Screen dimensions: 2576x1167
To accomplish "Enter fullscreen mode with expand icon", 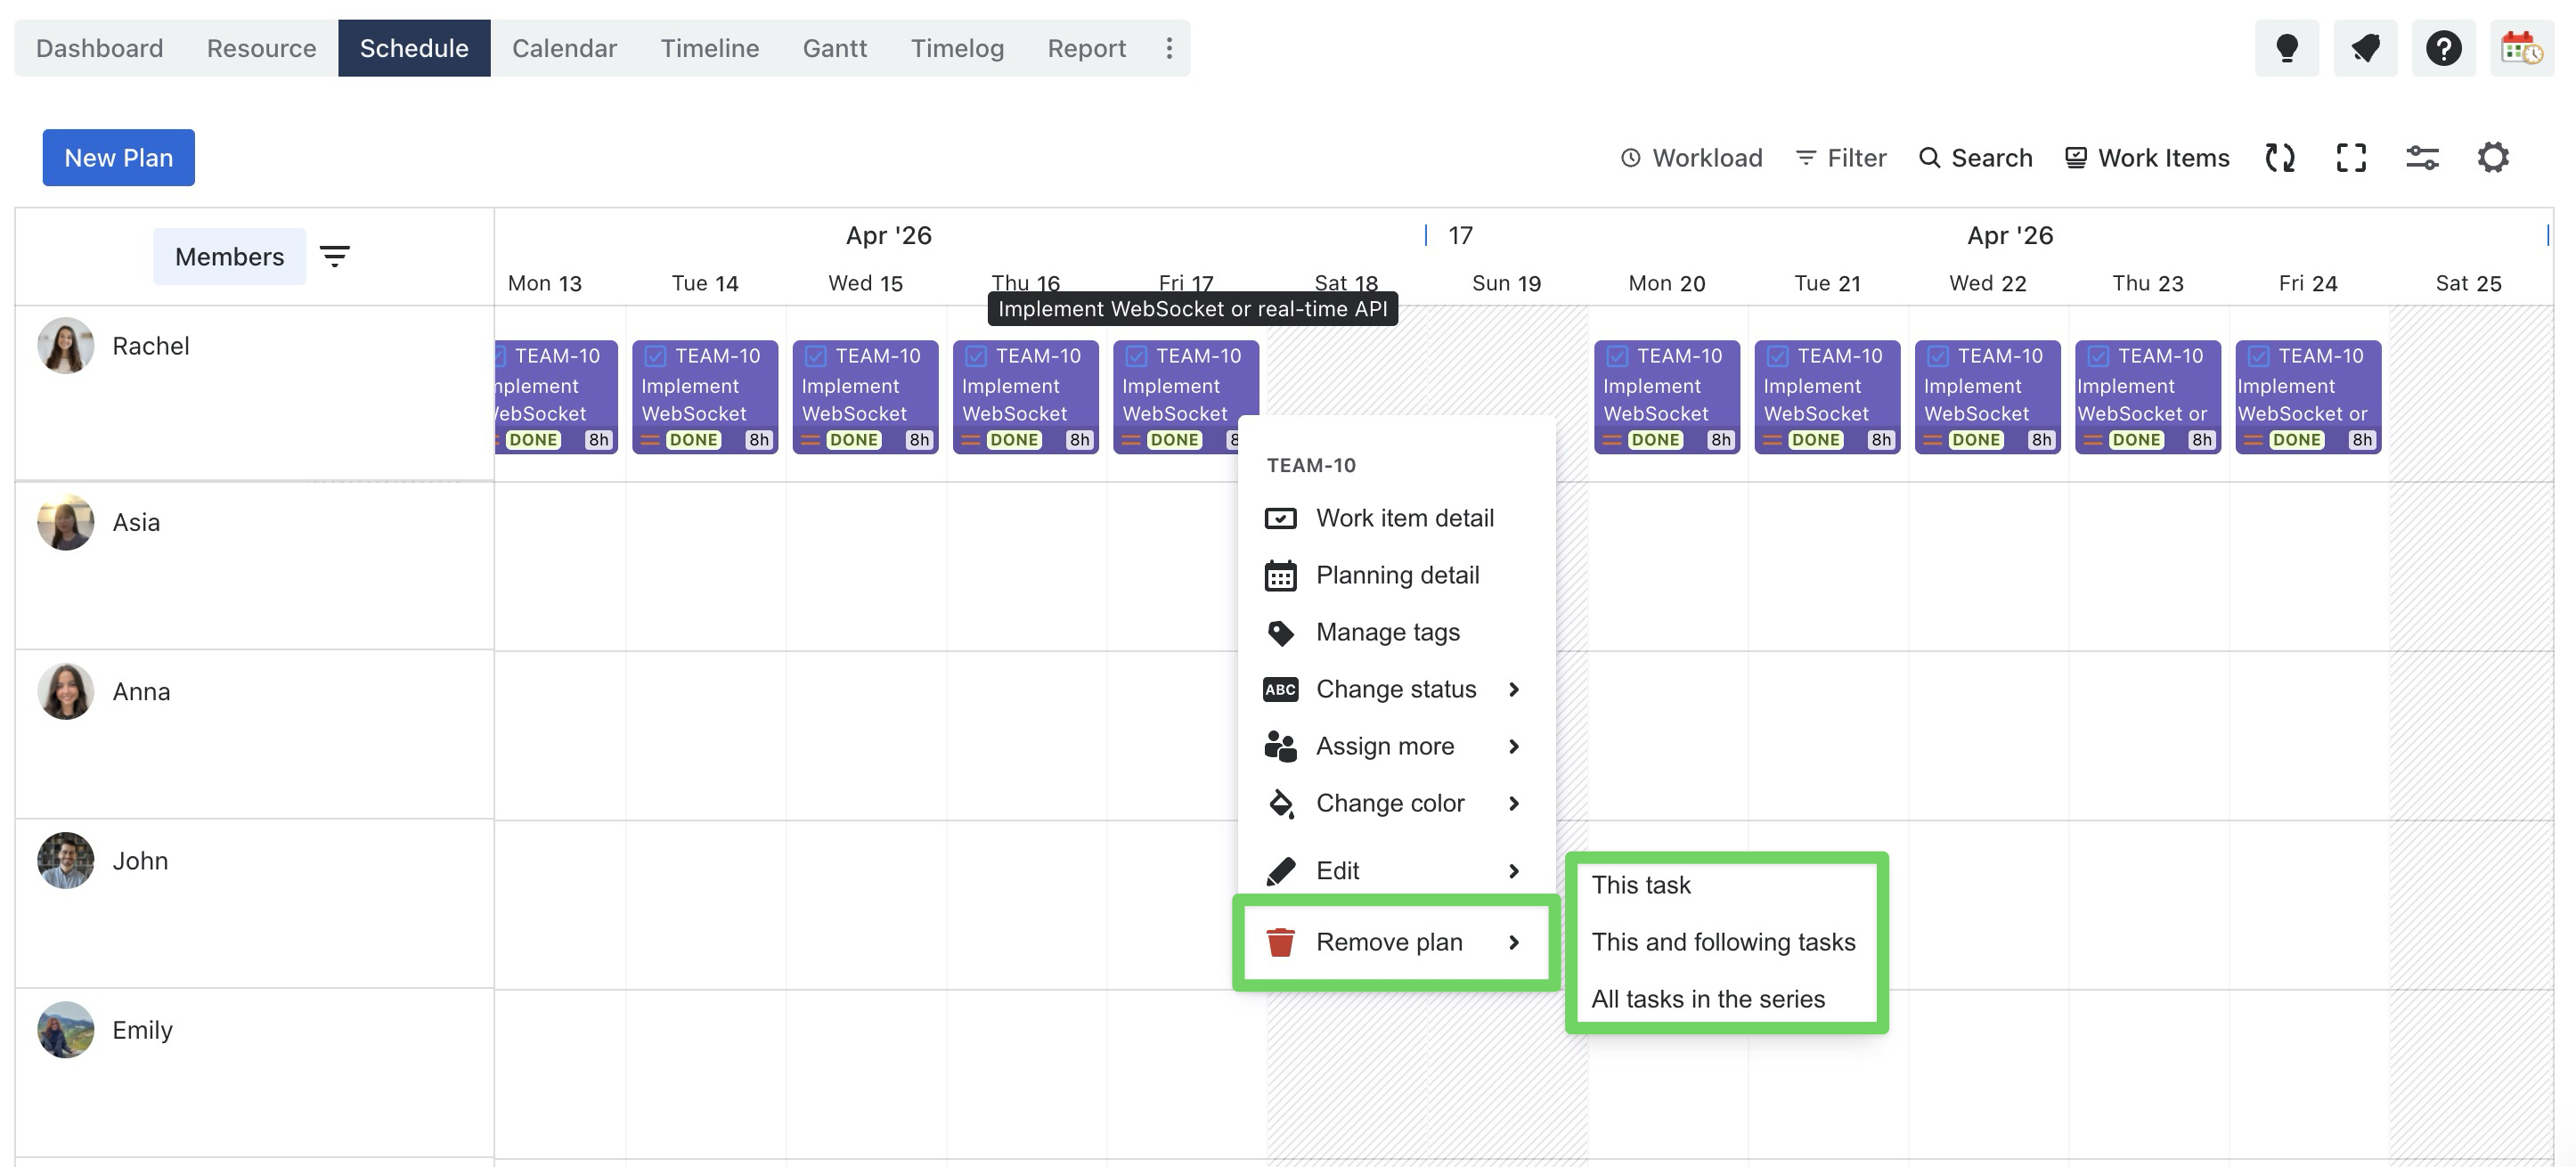I will point(2351,157).
